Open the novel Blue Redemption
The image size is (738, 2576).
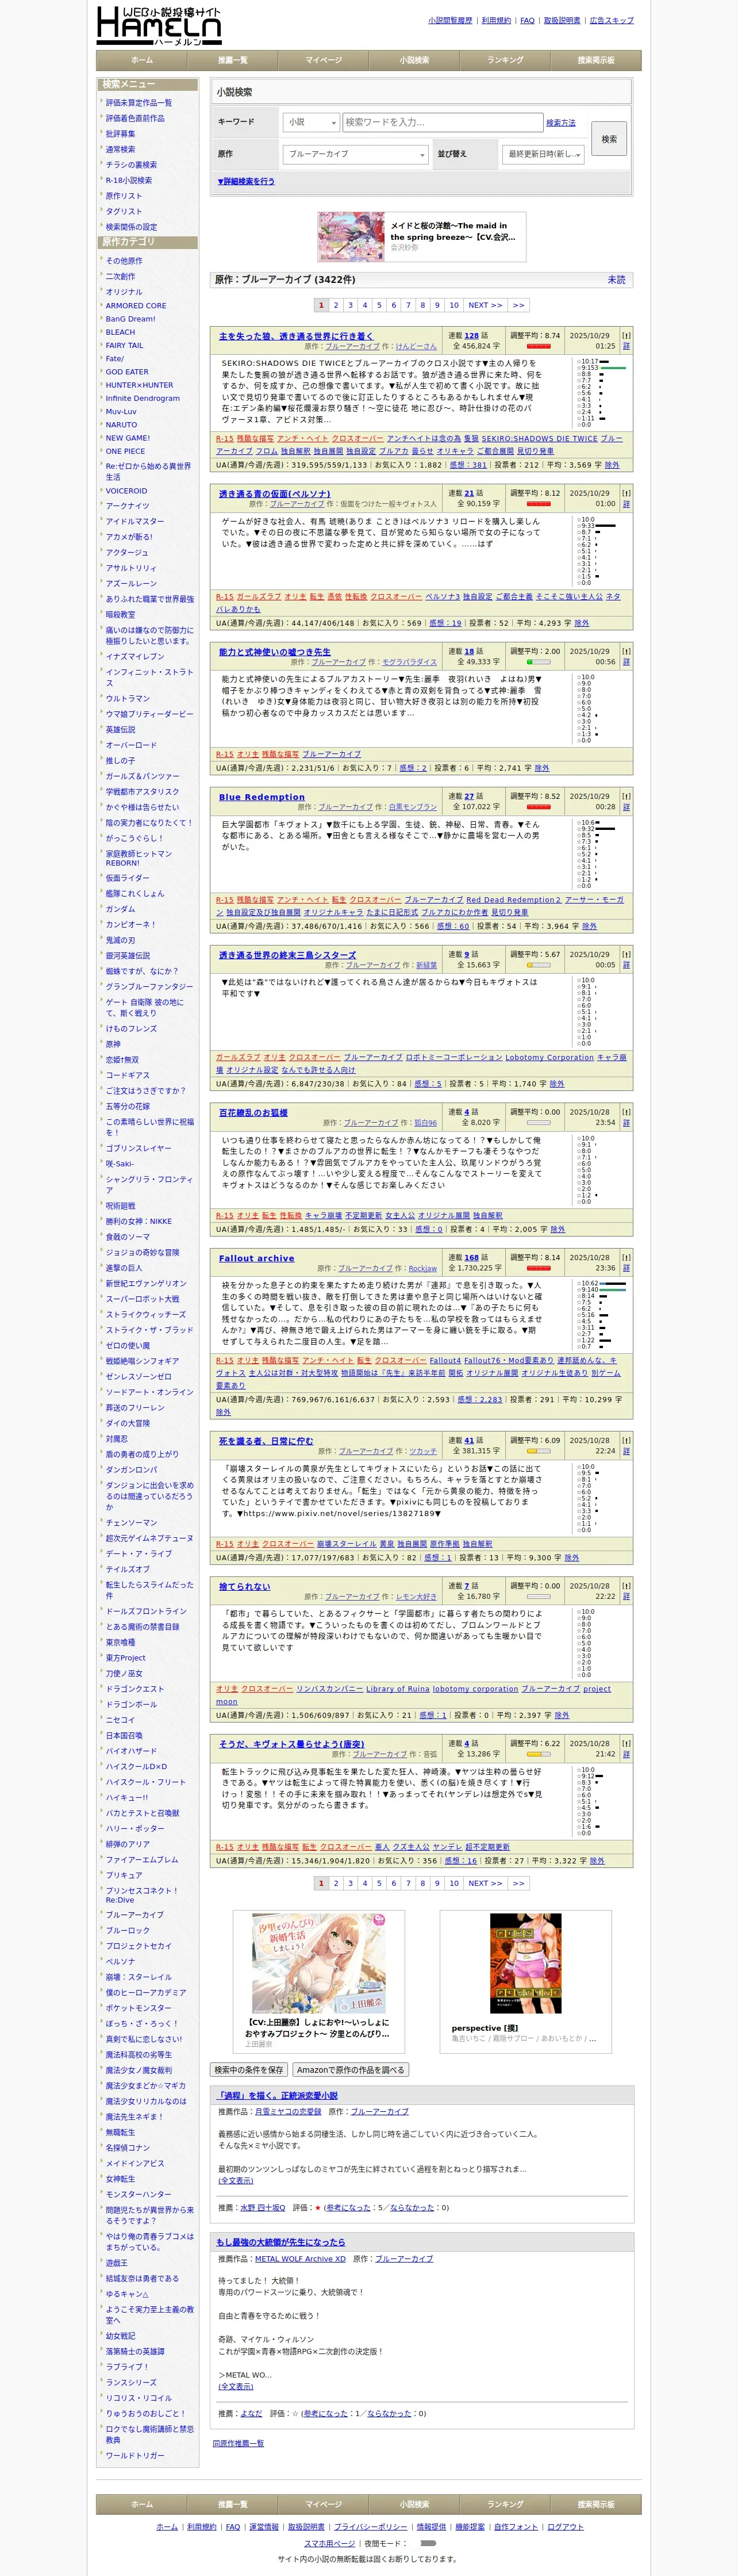pyautogui.click(x=262, y=797)
